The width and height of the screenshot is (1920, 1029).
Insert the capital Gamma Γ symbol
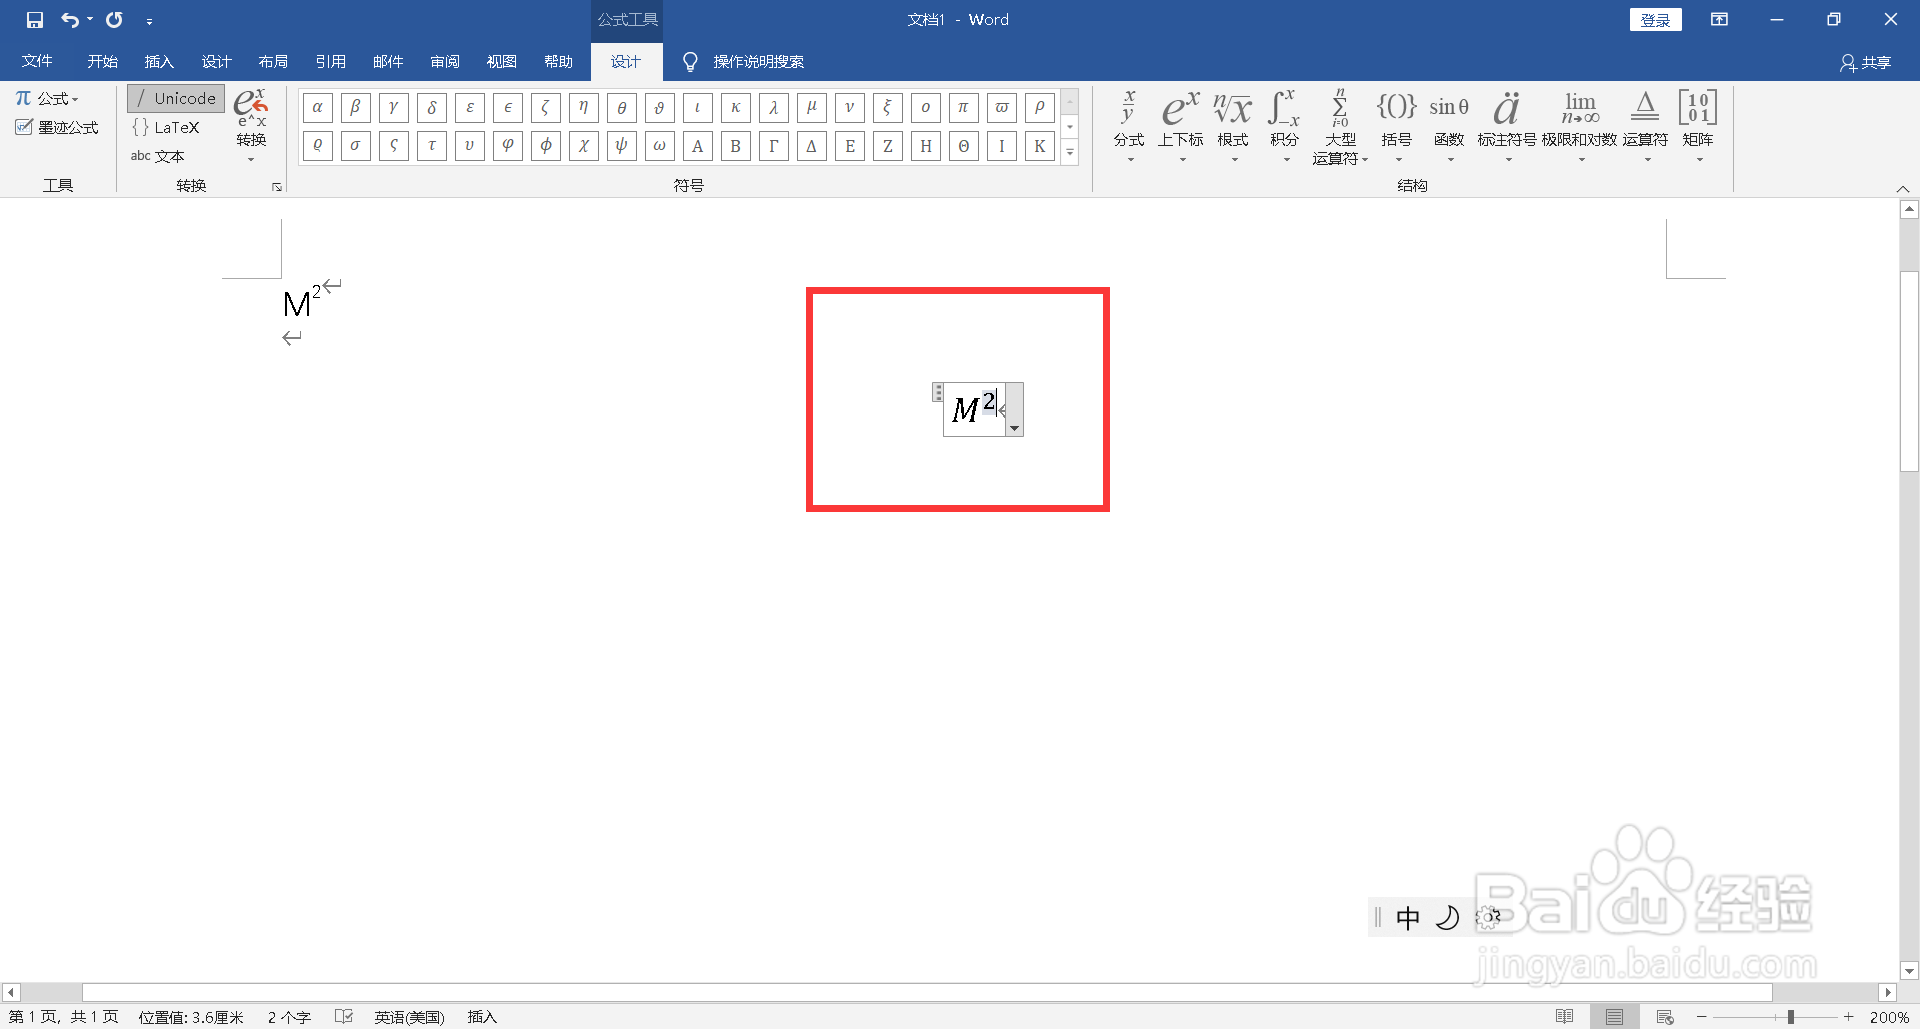(x=773, y=146)
